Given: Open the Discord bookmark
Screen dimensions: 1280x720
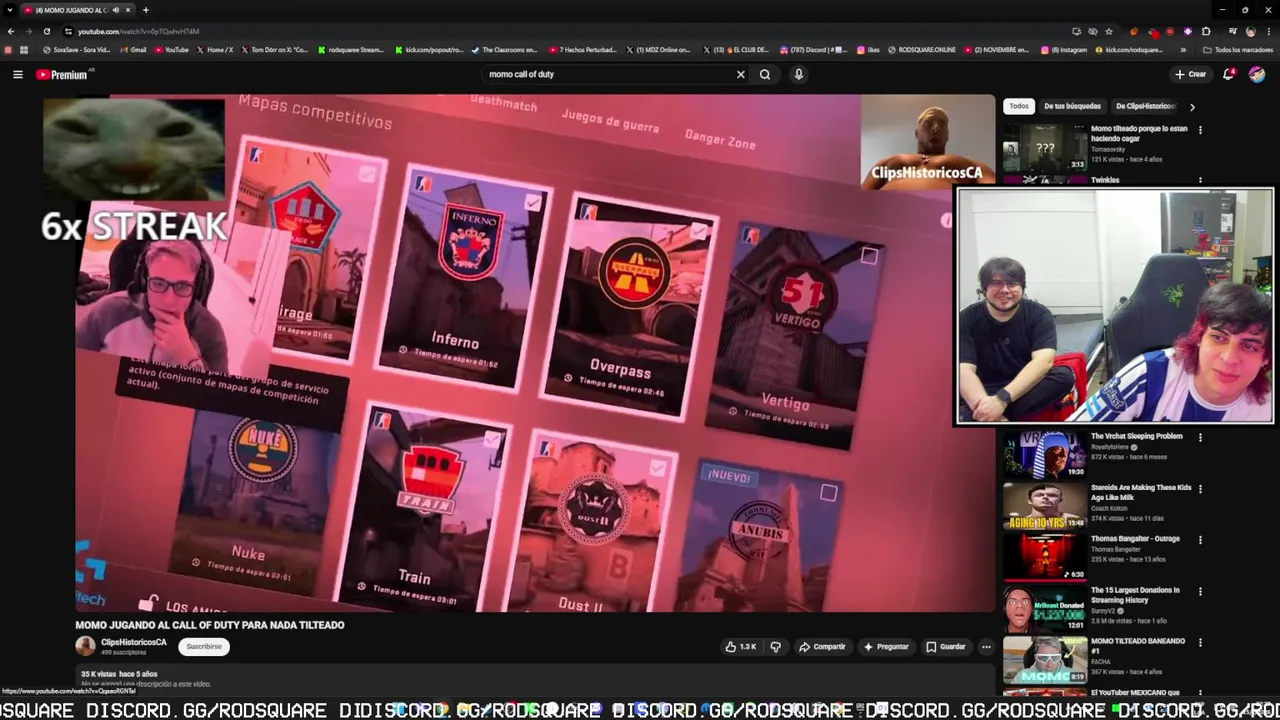Looking at the screenshot, I should 813,50.
